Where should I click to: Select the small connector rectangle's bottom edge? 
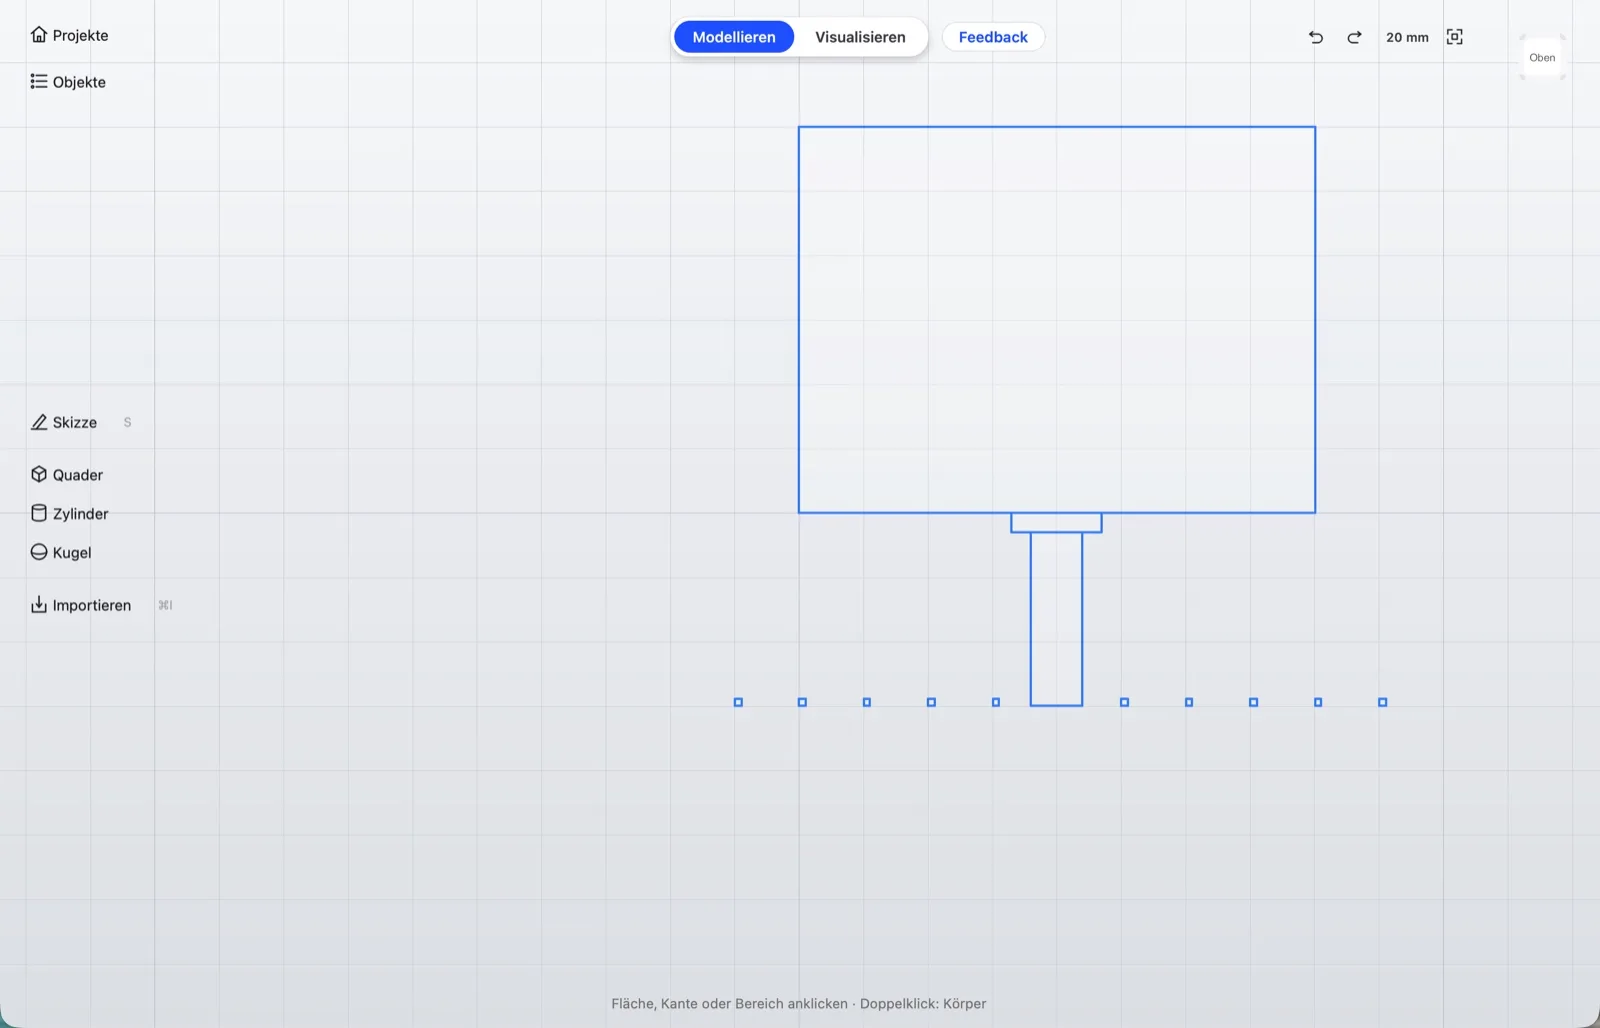point(1056,532)
